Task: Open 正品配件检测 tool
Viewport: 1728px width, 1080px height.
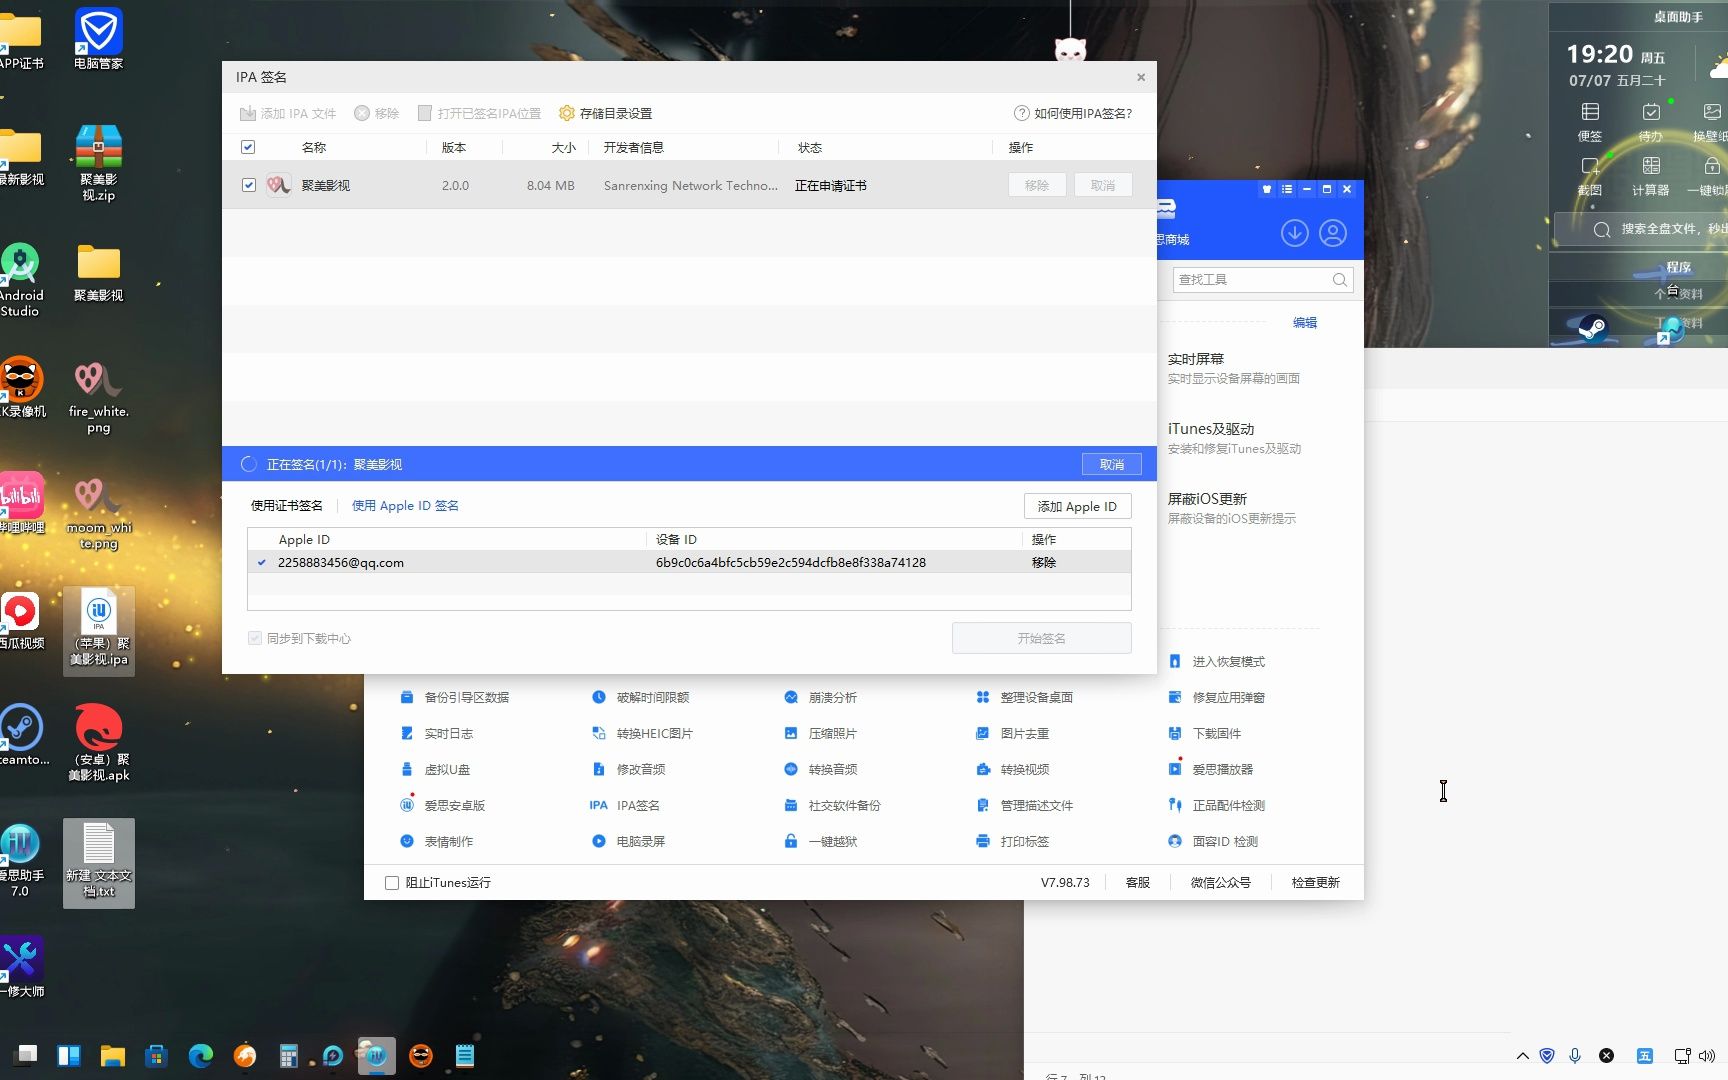Action: (x=1217, y=806)
